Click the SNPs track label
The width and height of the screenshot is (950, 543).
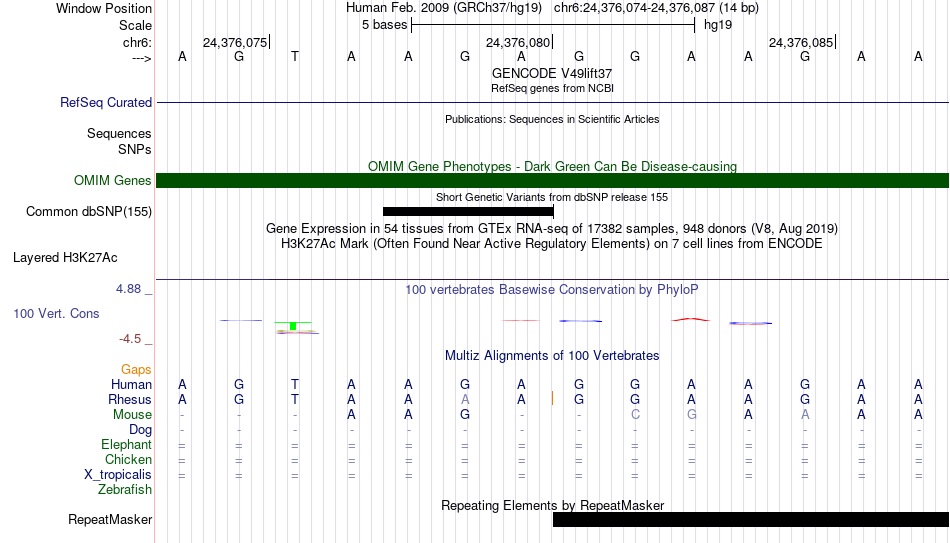point(135,149)
